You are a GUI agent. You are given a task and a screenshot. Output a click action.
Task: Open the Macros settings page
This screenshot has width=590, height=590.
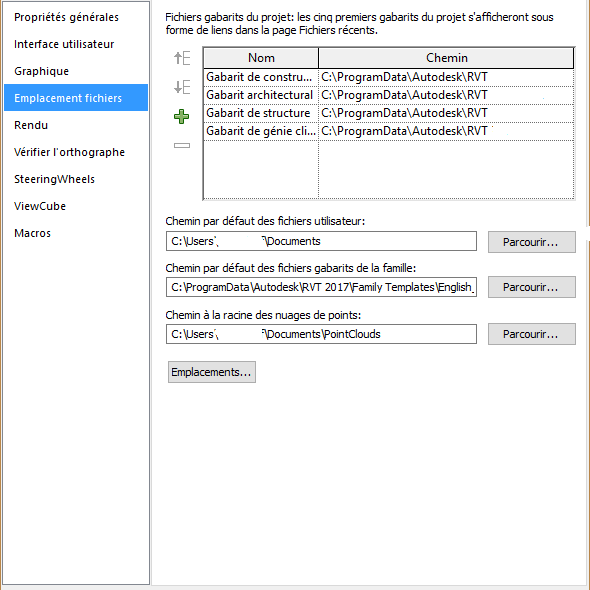[x=32, y=233]
